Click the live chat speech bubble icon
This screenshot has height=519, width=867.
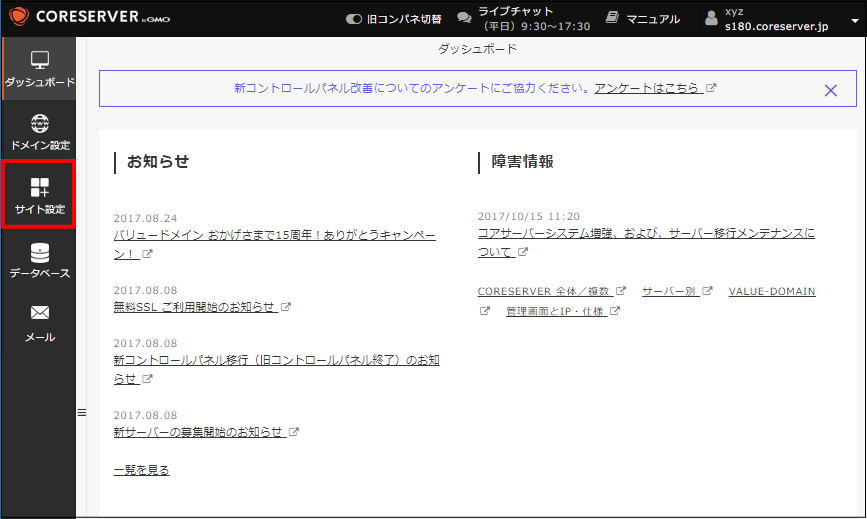coord(464,18)
